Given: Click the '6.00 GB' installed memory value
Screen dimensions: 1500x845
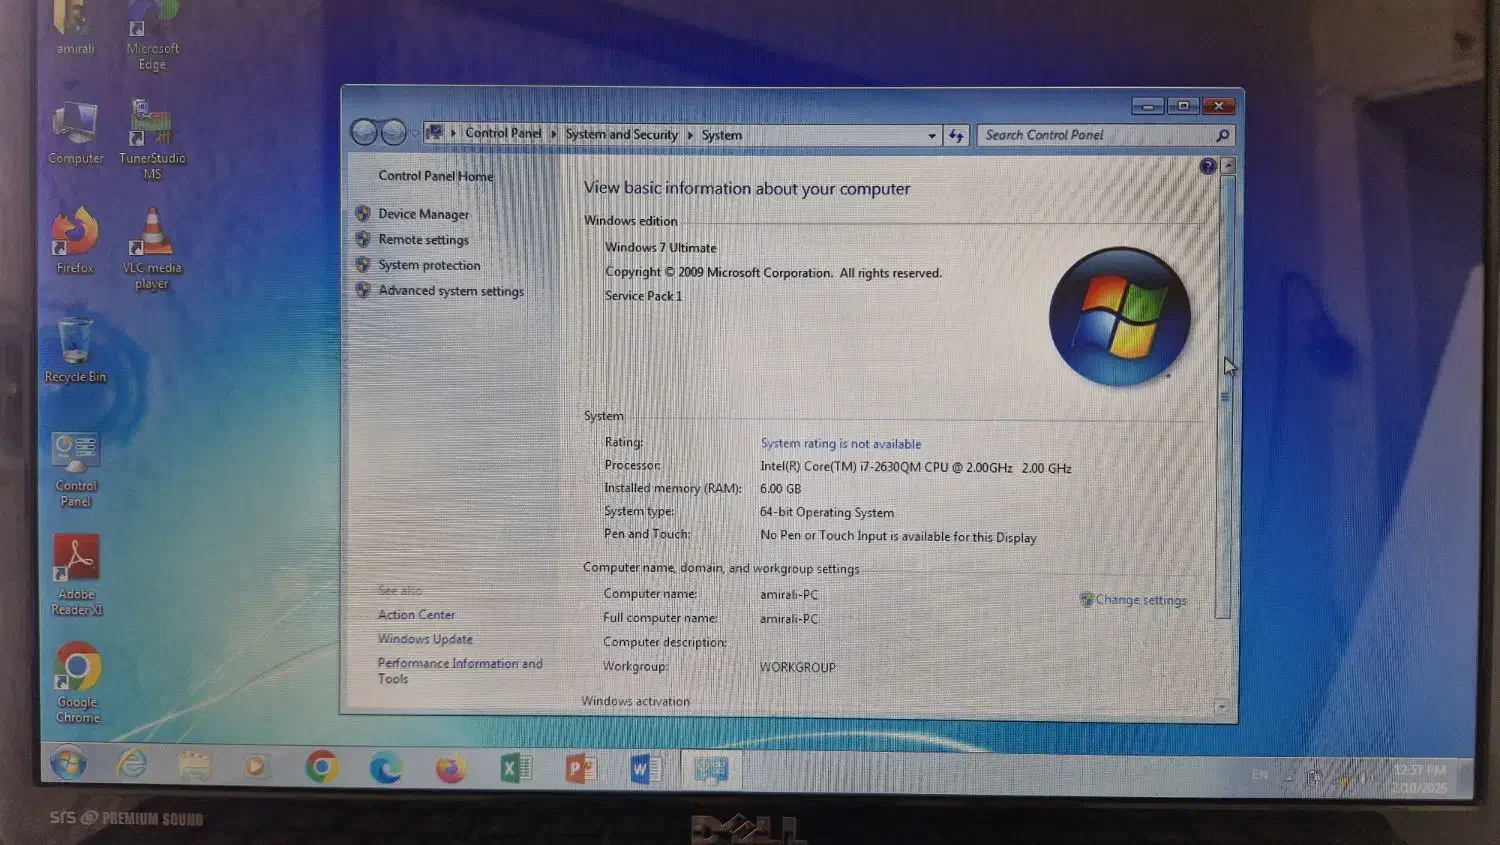Looking at the screenshot, I should (780, 489).
